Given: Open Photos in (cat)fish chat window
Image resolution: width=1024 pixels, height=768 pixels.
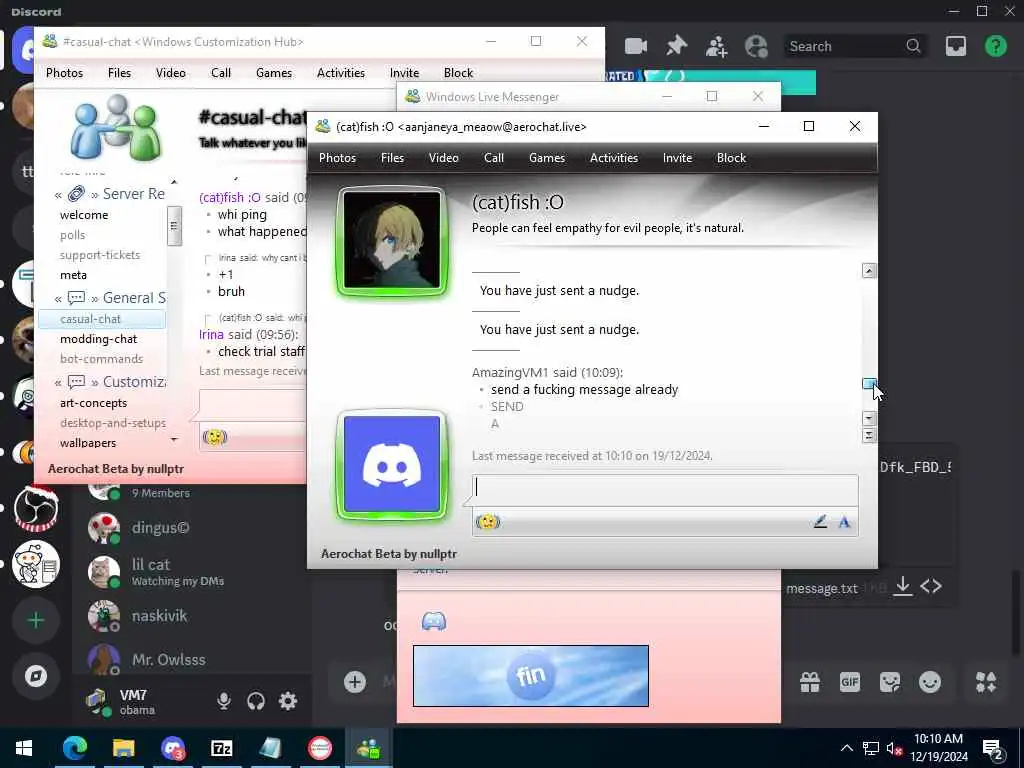Looking at the screenshot, I should point(337,158).
